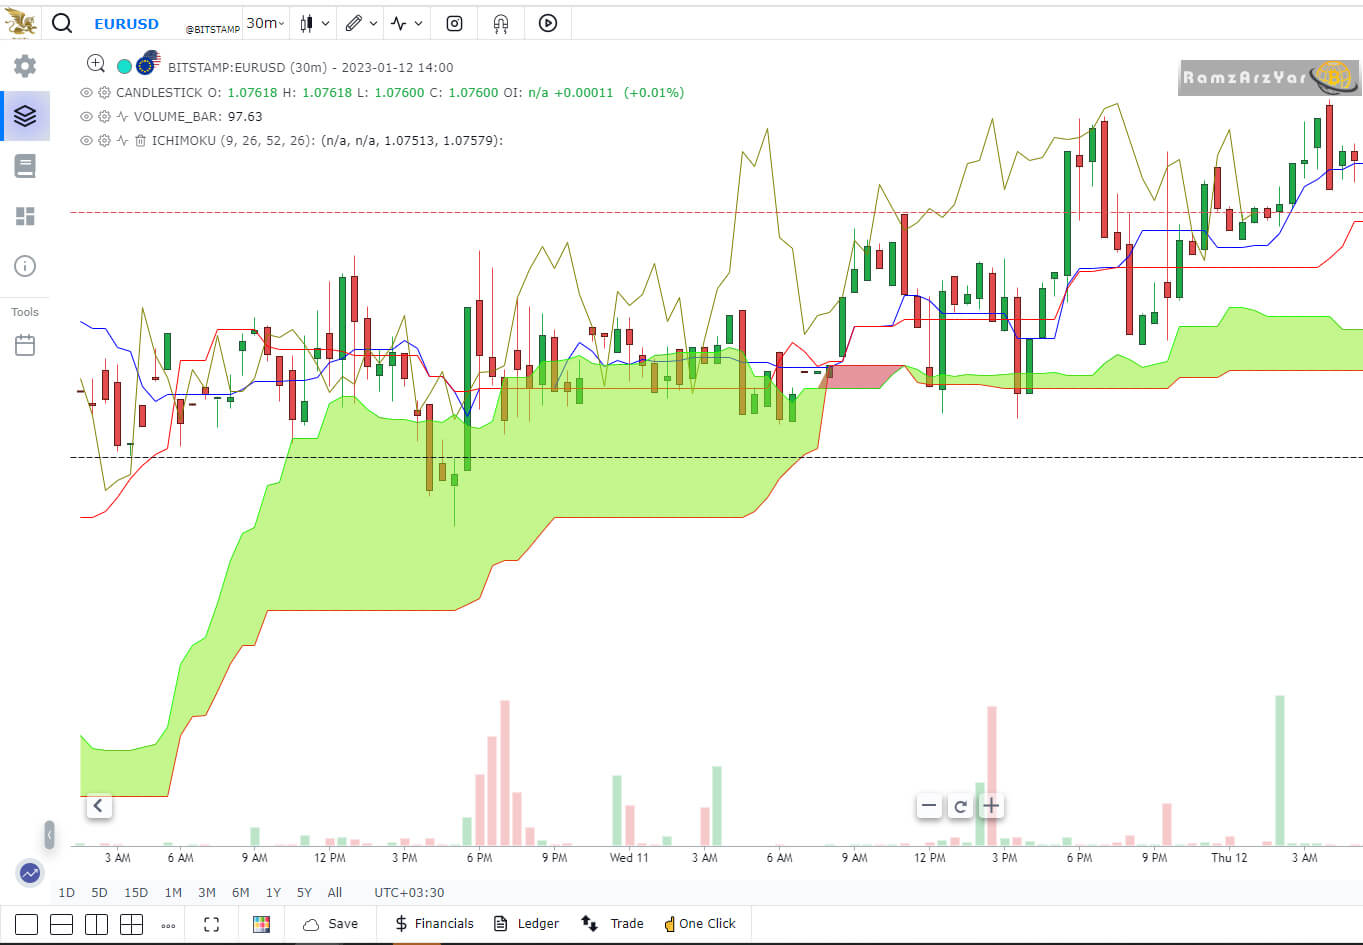
Task: Toggle visibility eye for CANDLESTICK
Action: 86,92
